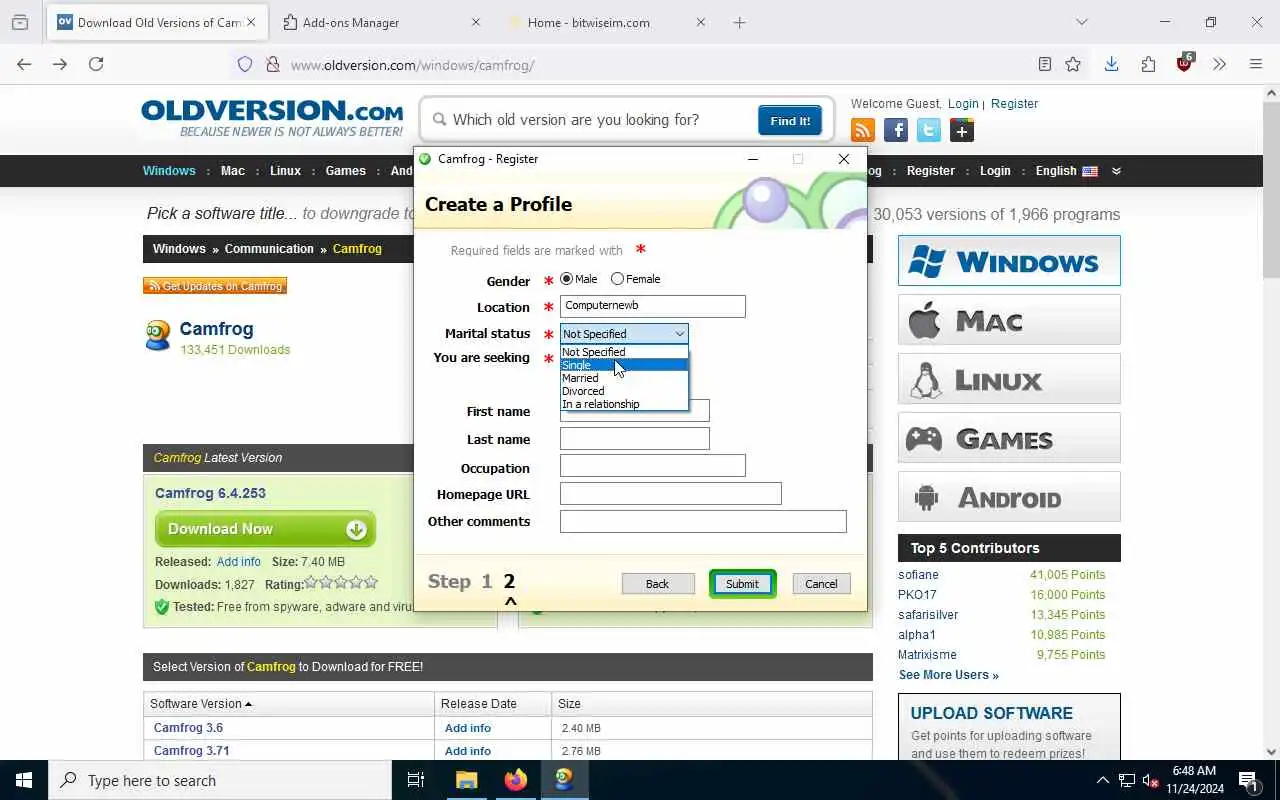
Task: Click the Other comments field
Action: 703,521
